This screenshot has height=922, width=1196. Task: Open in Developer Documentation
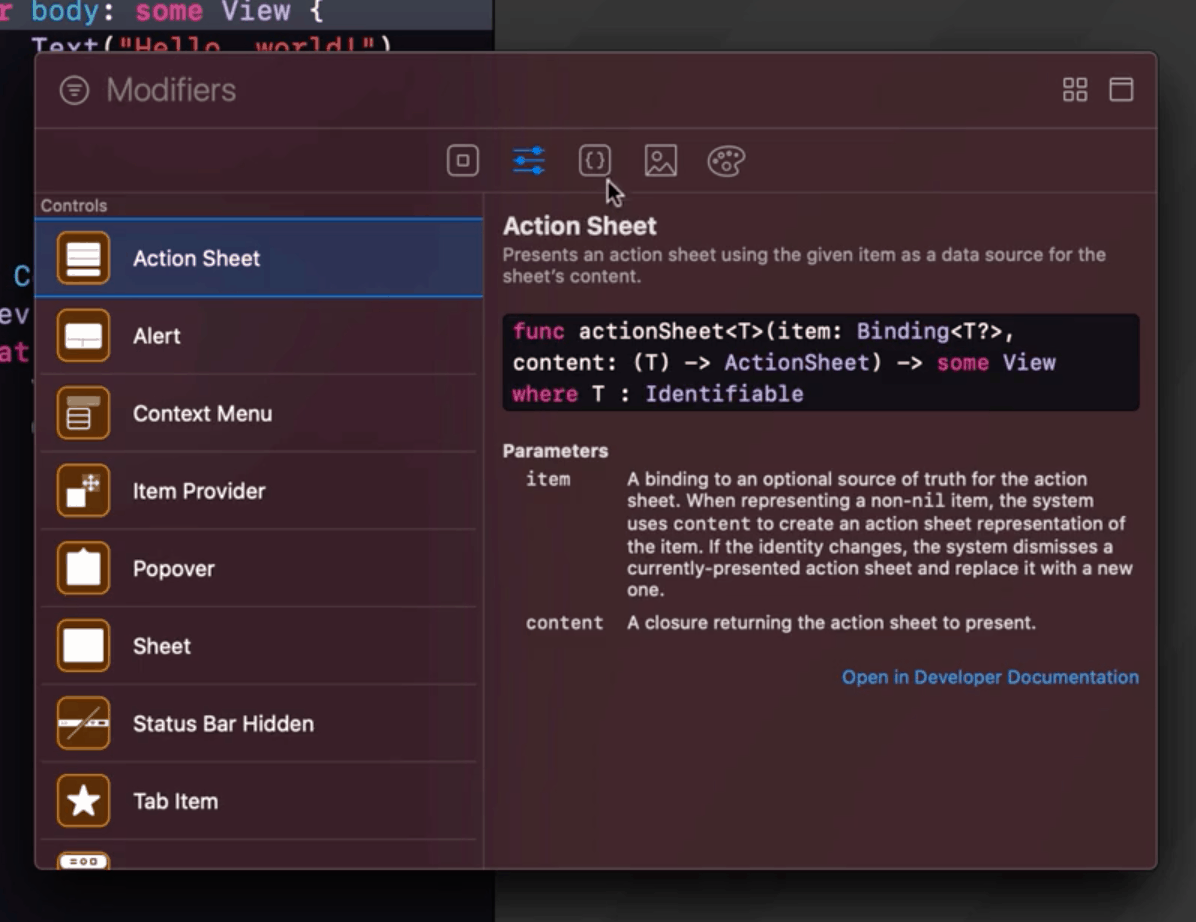click(x=989, y=677)
